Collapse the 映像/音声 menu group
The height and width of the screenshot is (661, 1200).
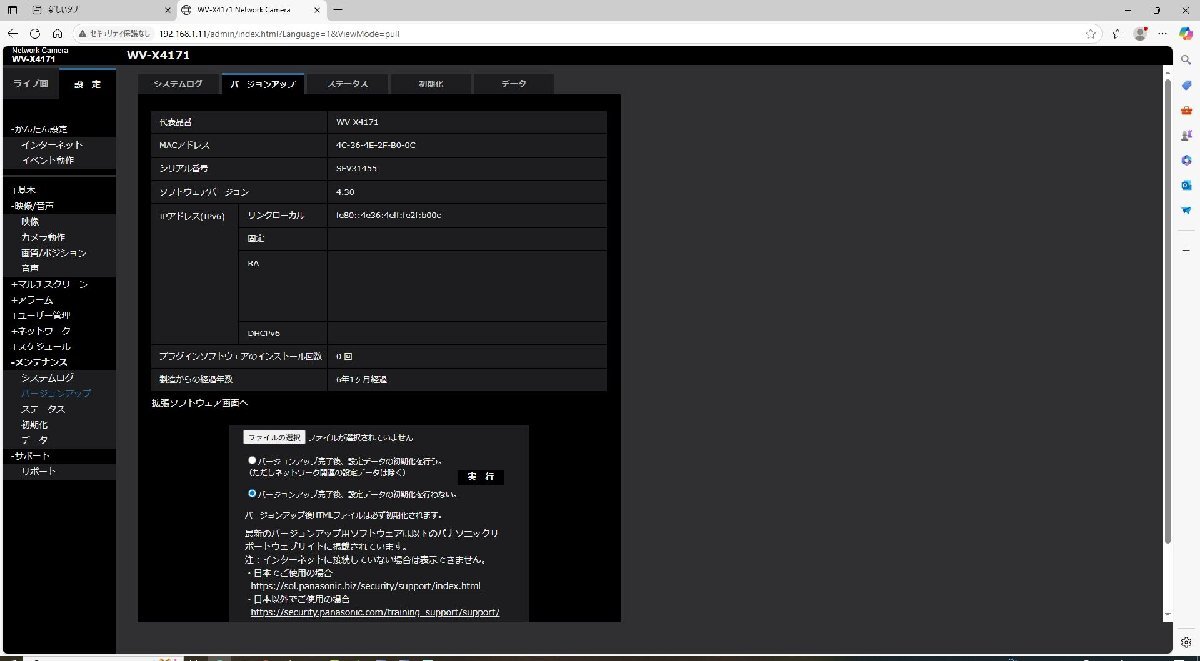click(x=32, y=205)
